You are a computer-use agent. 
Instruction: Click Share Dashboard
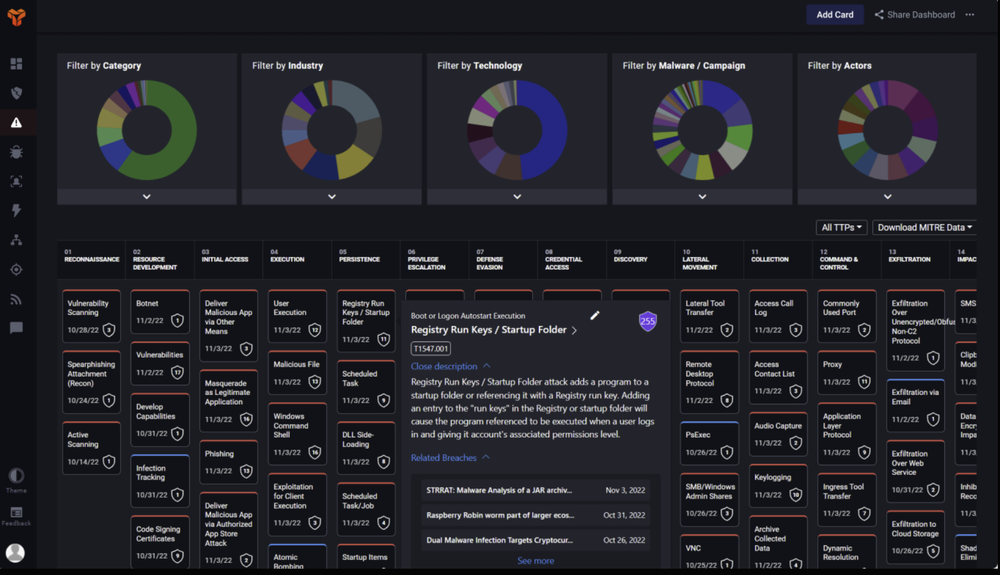[x=915, y=15]
